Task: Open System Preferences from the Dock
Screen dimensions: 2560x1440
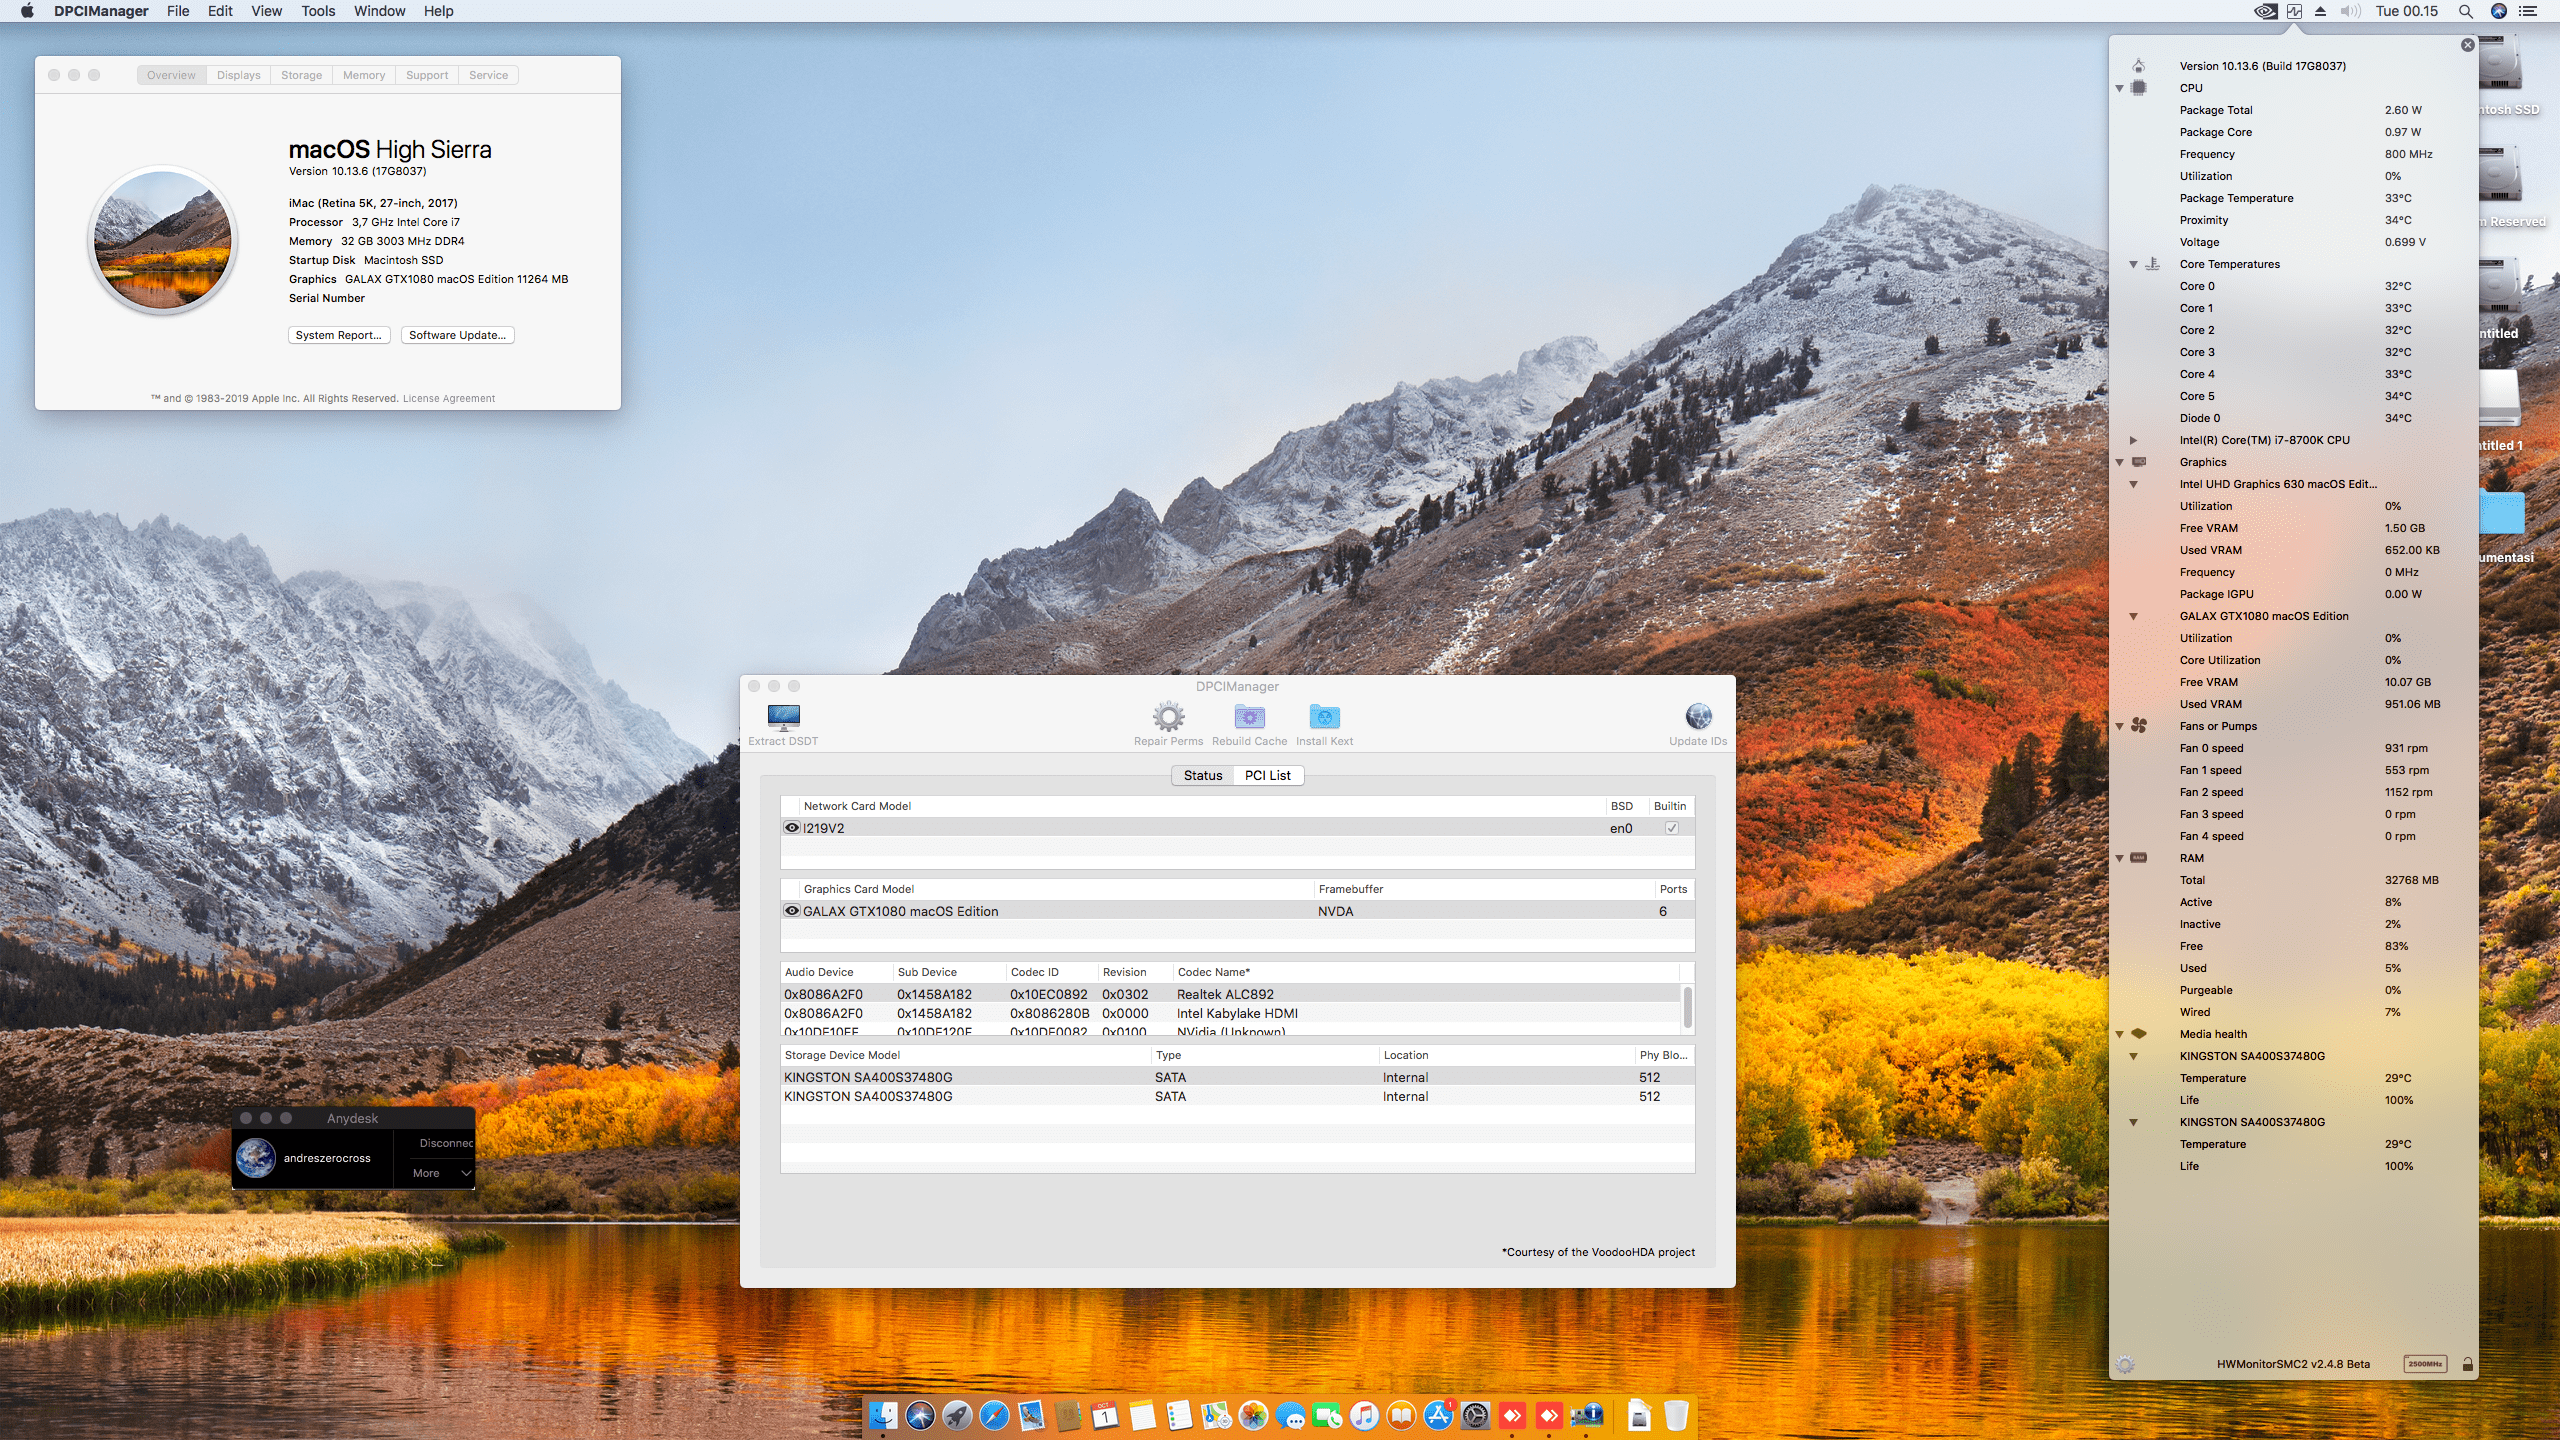Action: click(1475, 1415)
